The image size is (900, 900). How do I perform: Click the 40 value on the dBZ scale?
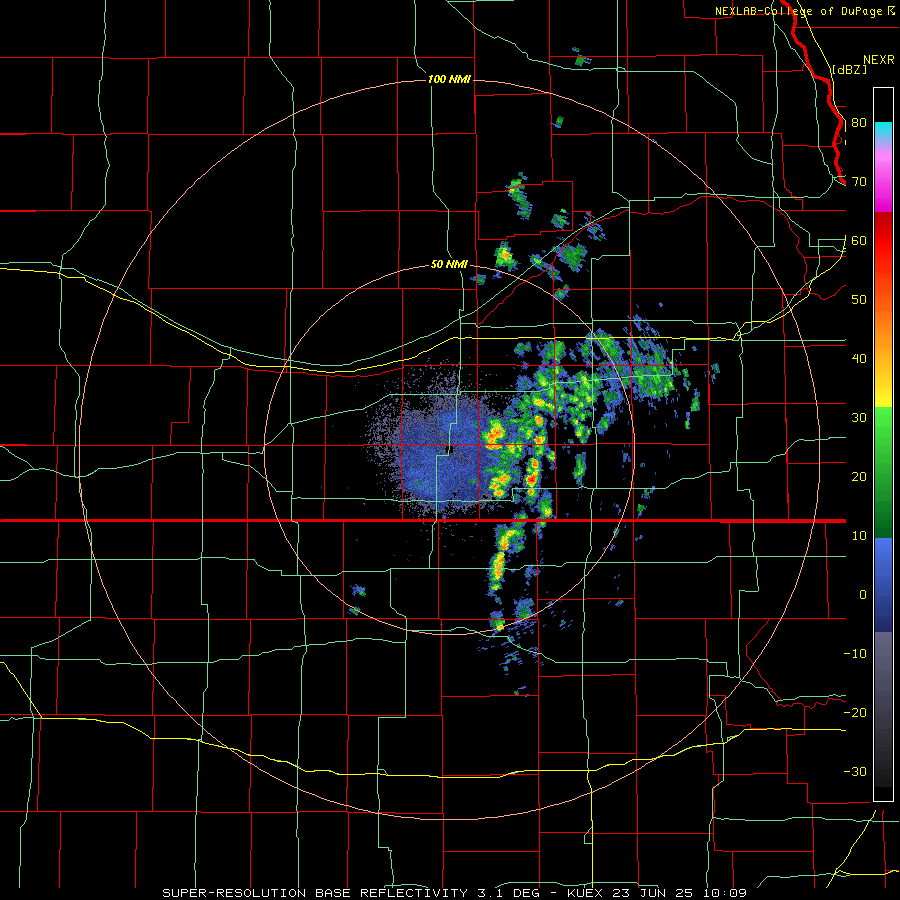[x=859, y=359]
